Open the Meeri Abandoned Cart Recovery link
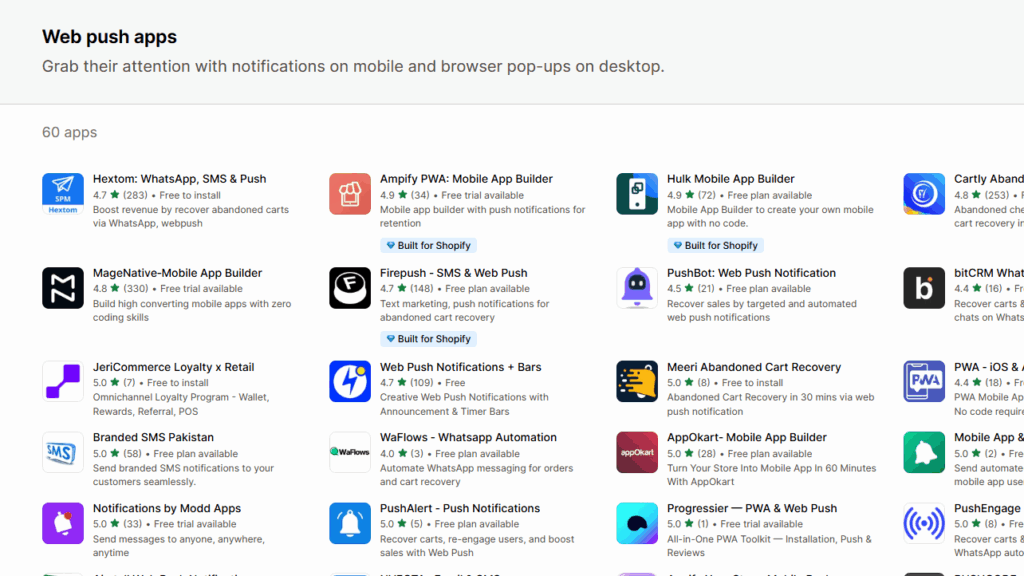The height and width of the screenshot is (576, 1024). tap(754, 367)
